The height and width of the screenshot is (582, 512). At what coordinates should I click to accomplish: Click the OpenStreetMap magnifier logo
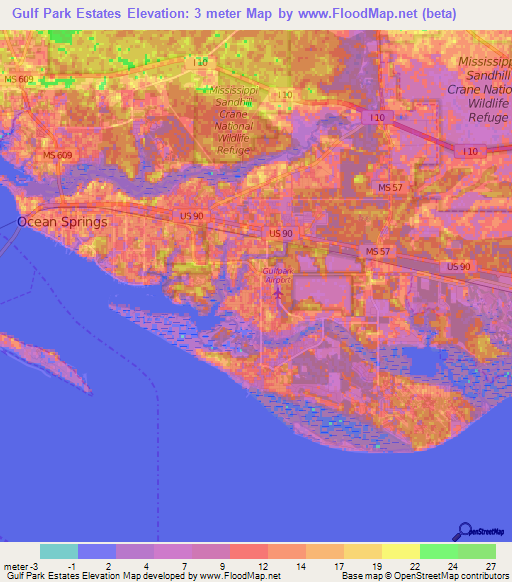point(478,532)
